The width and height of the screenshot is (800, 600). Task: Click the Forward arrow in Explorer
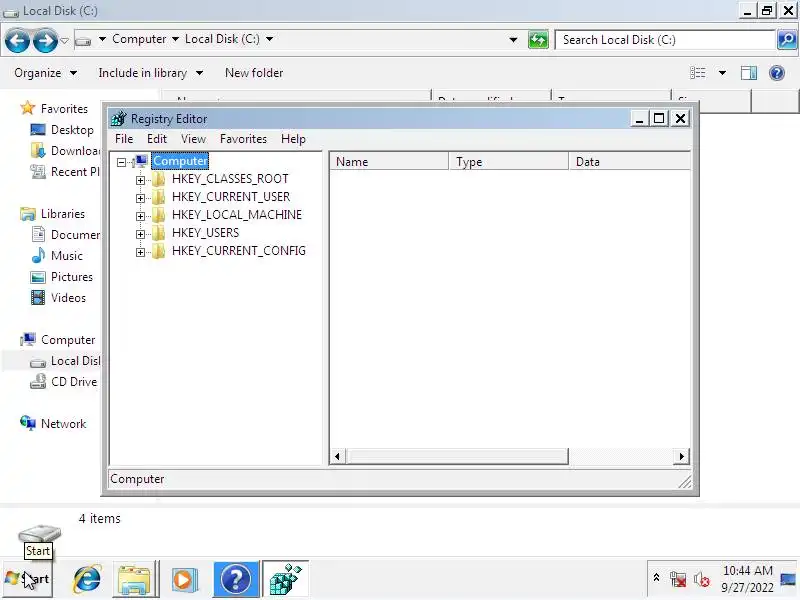[45, 40]
